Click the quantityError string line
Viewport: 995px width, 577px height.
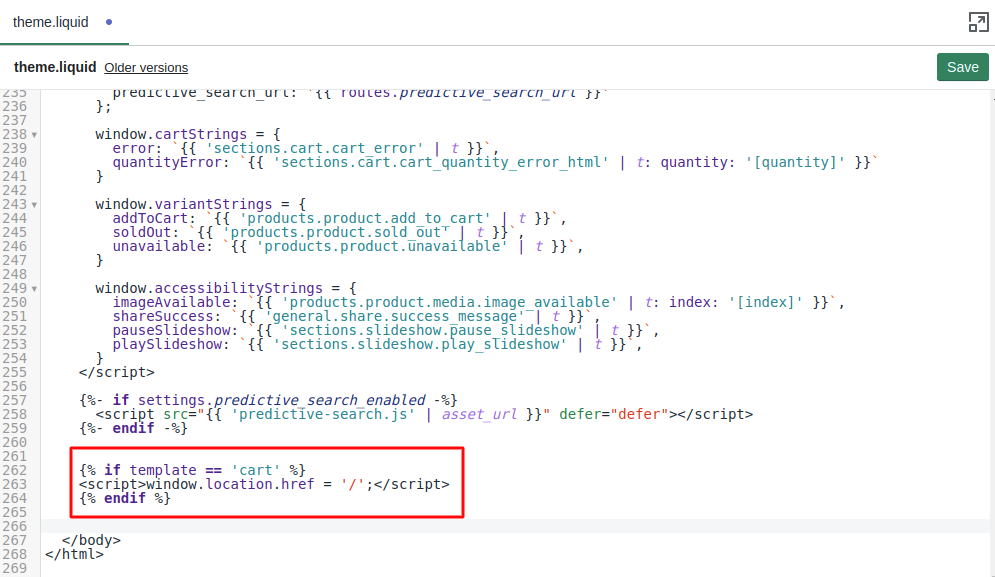pos(496,162)
